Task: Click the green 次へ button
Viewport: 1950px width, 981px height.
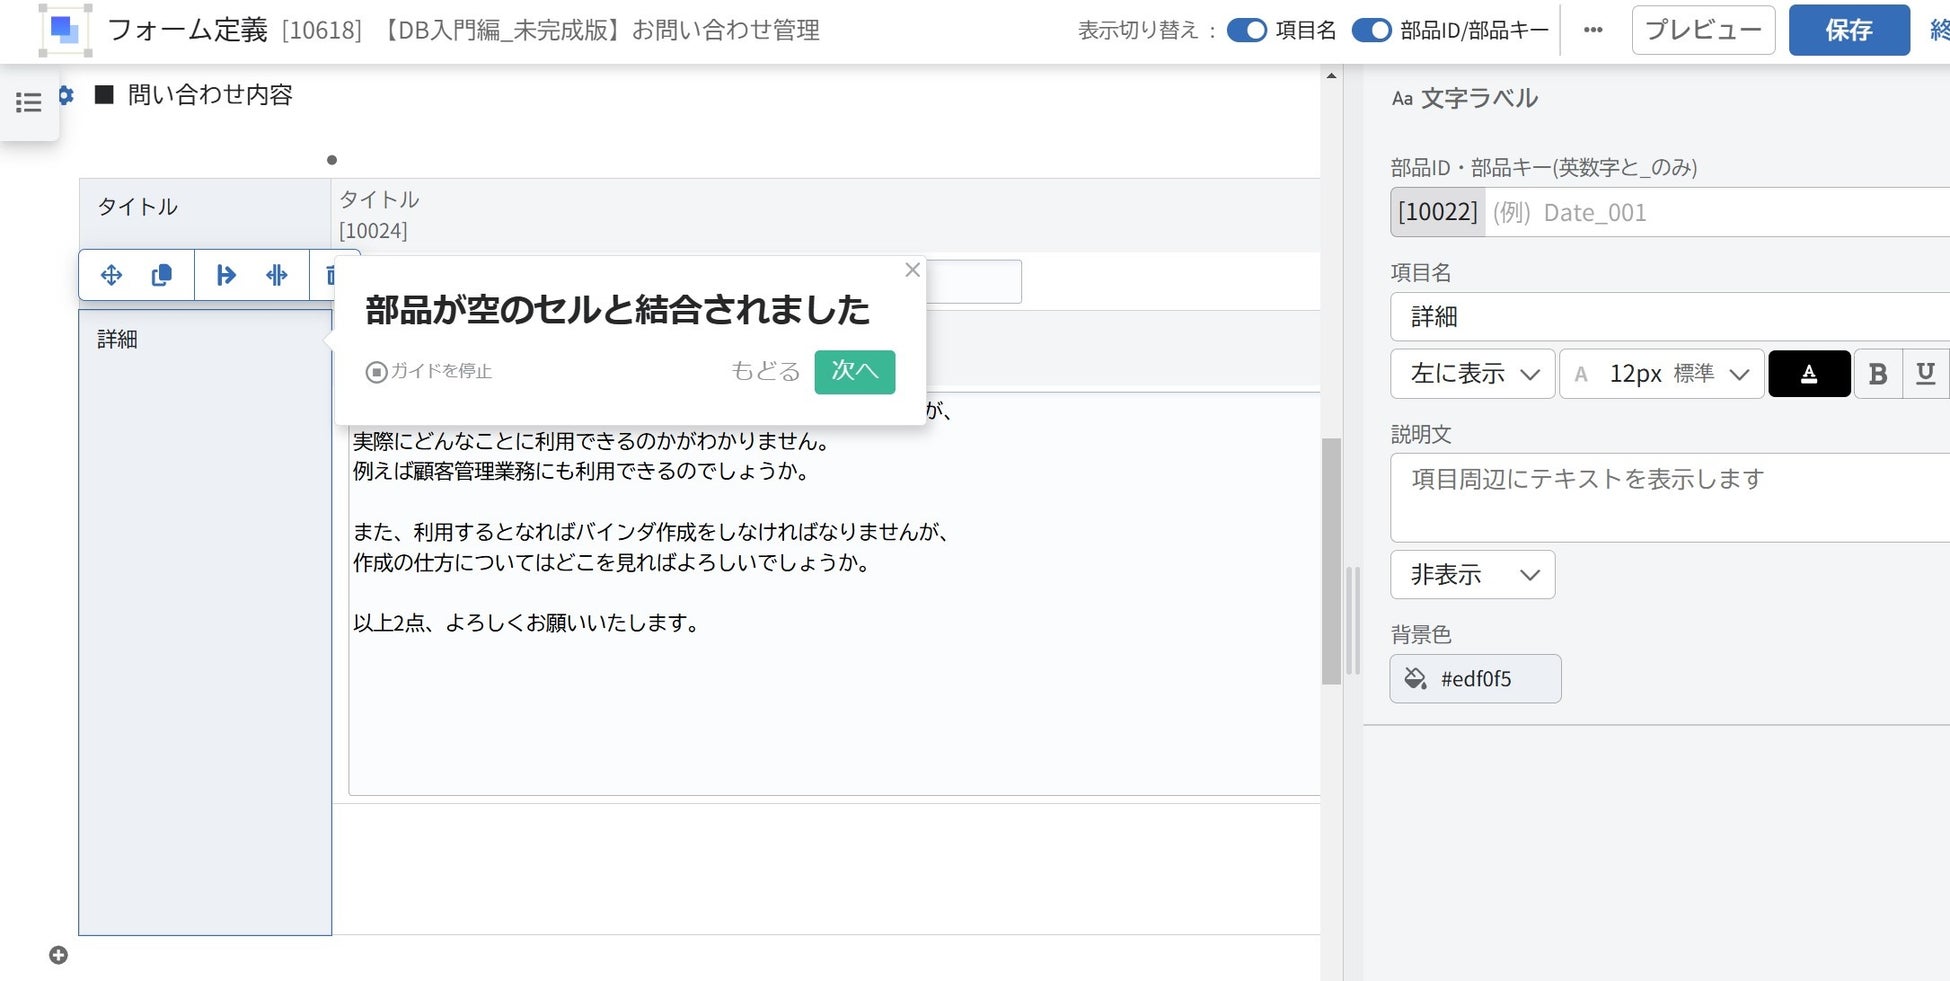Action: point(855,372)
